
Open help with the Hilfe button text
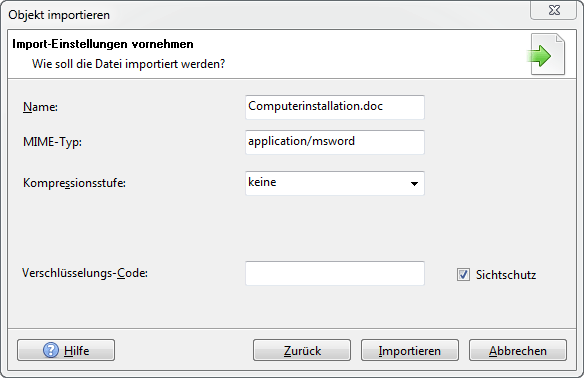click(x=76, y=350)
